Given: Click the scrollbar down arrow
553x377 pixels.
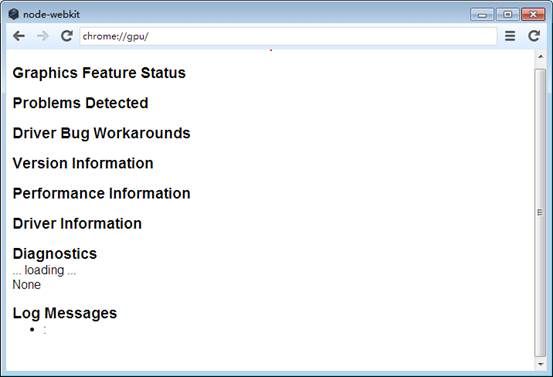Looking at the screenshot, I should pos(540,364).
